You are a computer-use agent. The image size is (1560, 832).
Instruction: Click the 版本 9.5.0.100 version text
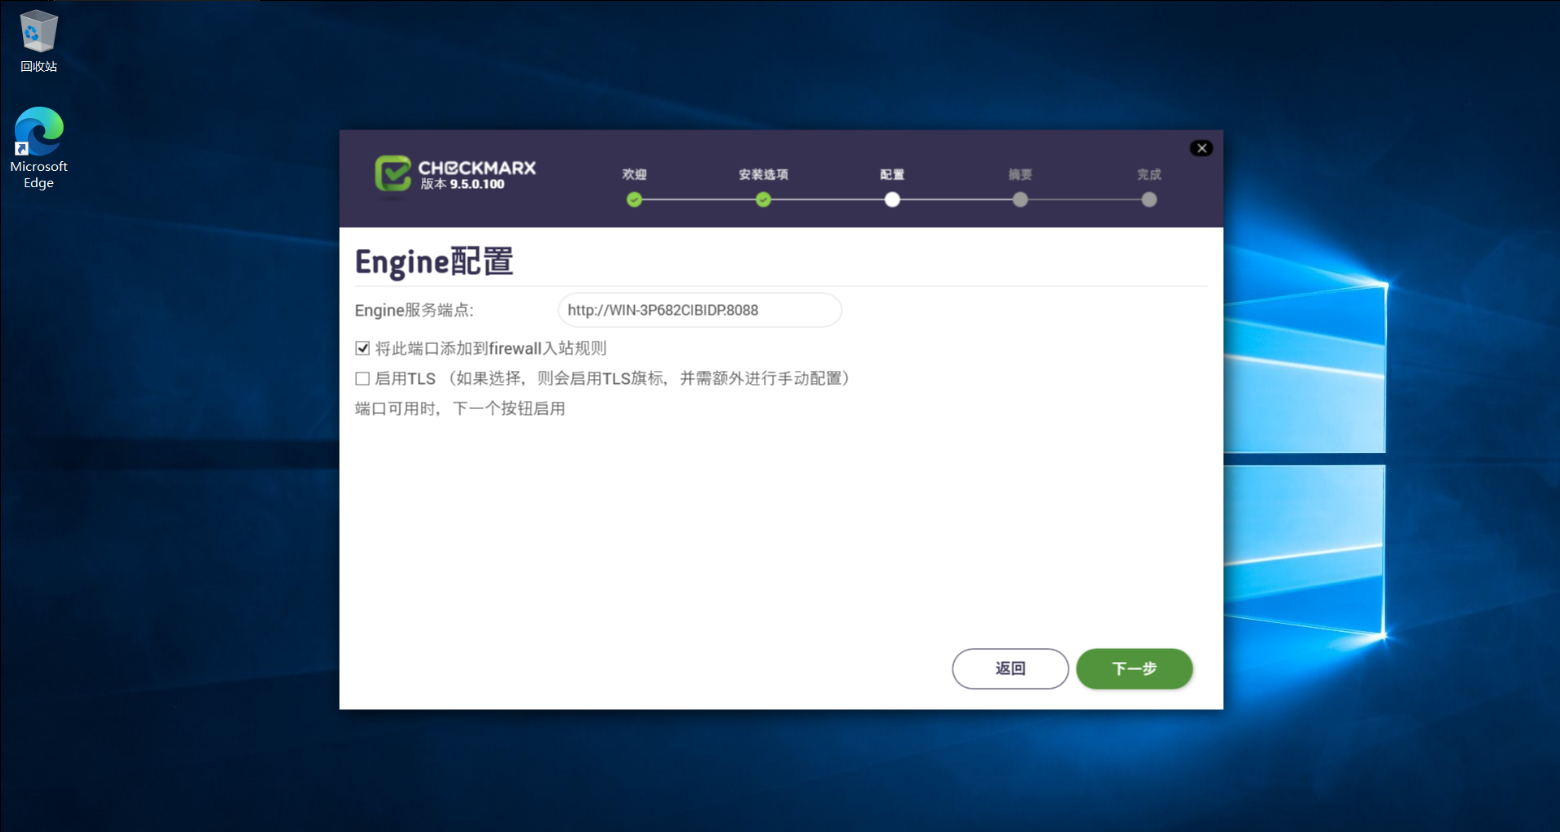pyautogui.click(x=462, y=184)
